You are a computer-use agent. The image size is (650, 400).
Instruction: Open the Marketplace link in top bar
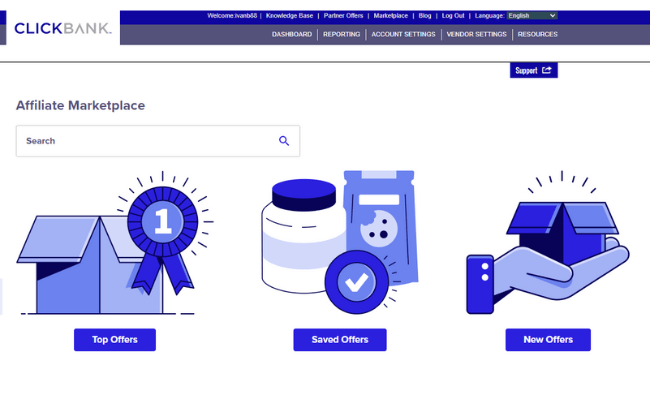[390, 16]
